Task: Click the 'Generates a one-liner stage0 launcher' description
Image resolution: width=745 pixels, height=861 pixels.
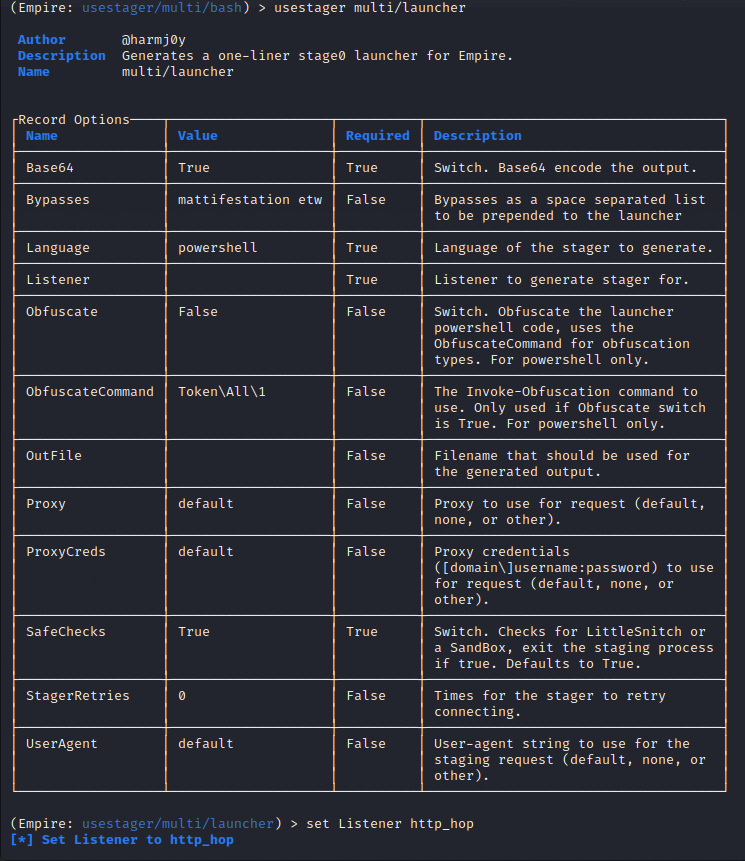Action: click(317, 56)
